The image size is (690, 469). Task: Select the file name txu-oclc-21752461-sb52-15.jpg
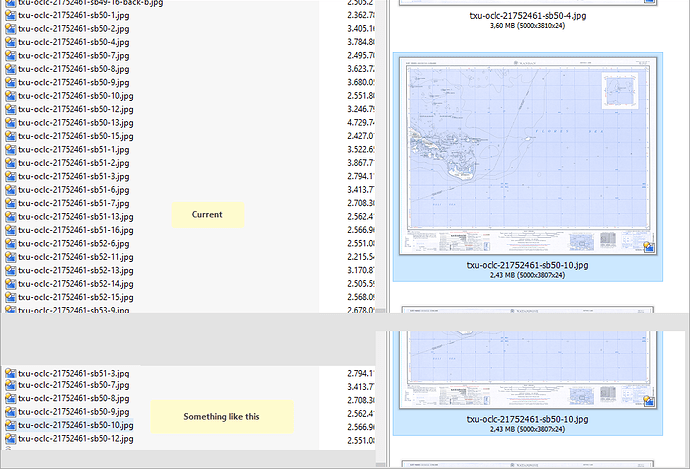[76, 297]
